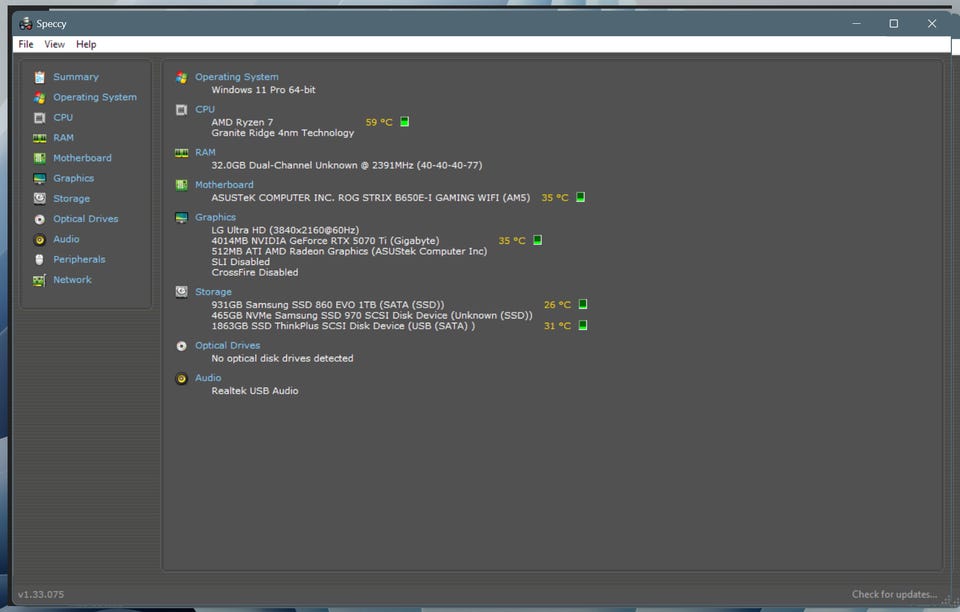Select Summary in the sidebar
This screenshot has height=612, width=960.
tap(76, 76)
